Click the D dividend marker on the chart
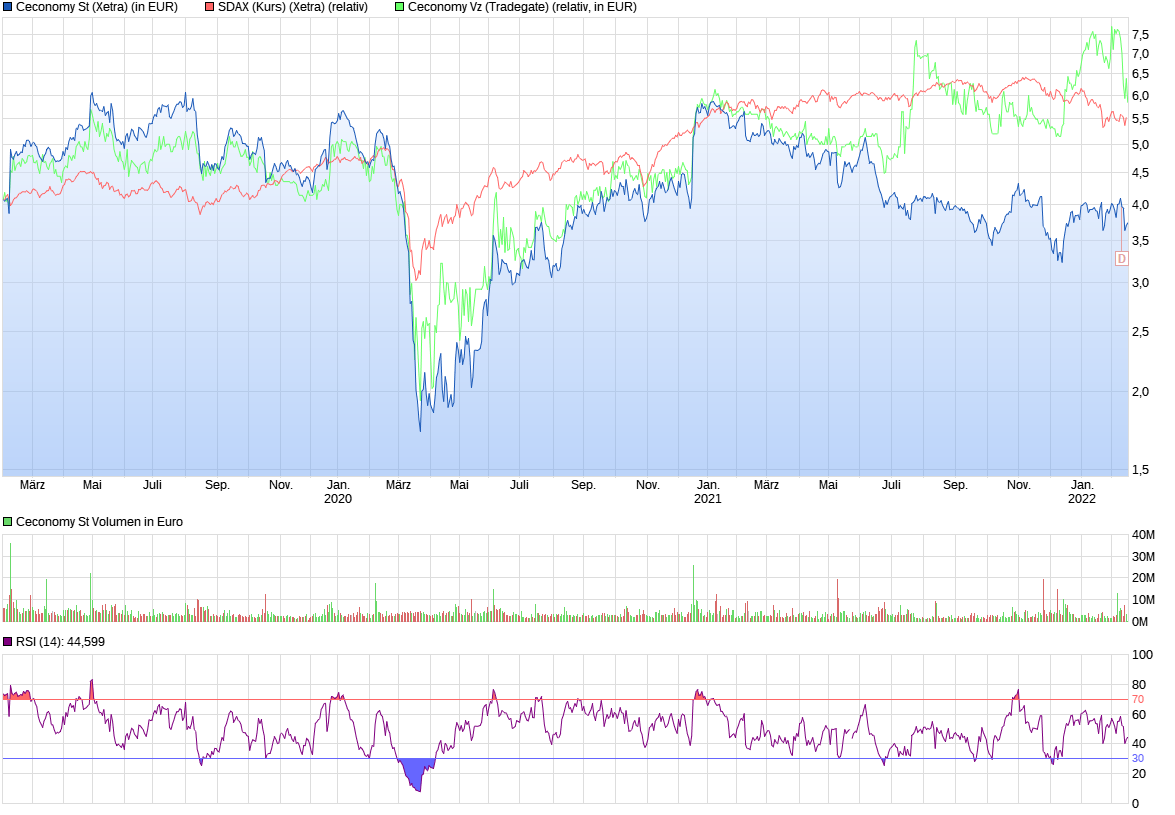This screenshot has height=815, width=1175. click(1120, 258)
